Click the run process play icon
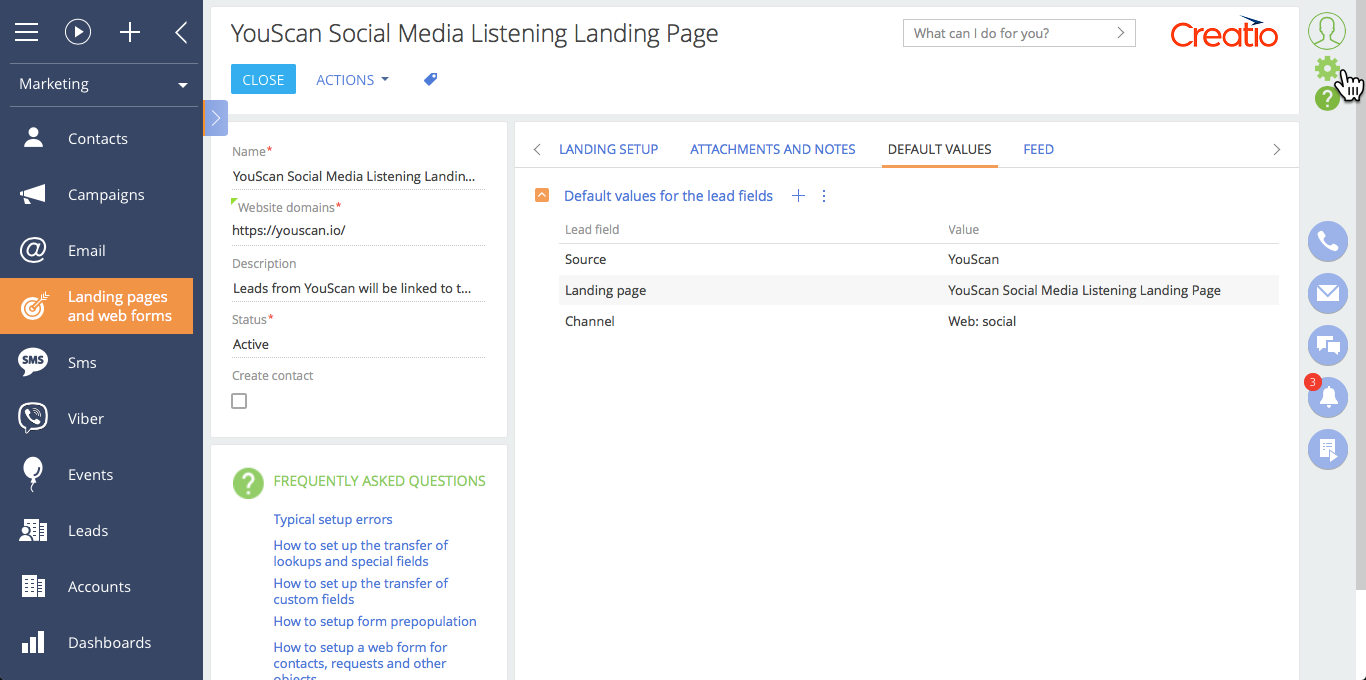The width and height of the screenshot is (1366, 680). pyautogui.click(x=78, y=33)
